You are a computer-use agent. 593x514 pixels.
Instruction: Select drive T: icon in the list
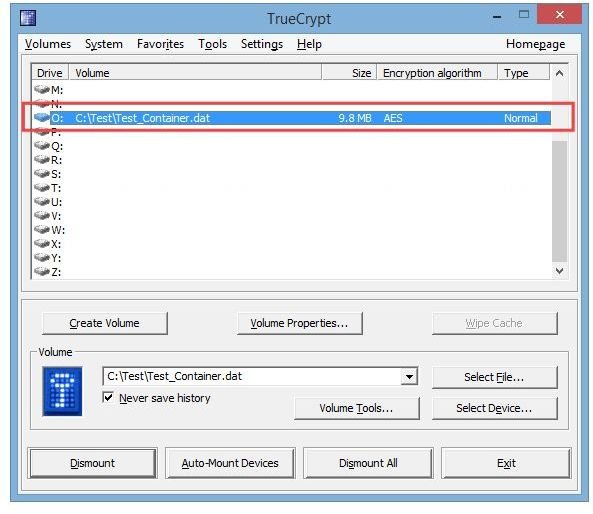click(x=42, y=188)
